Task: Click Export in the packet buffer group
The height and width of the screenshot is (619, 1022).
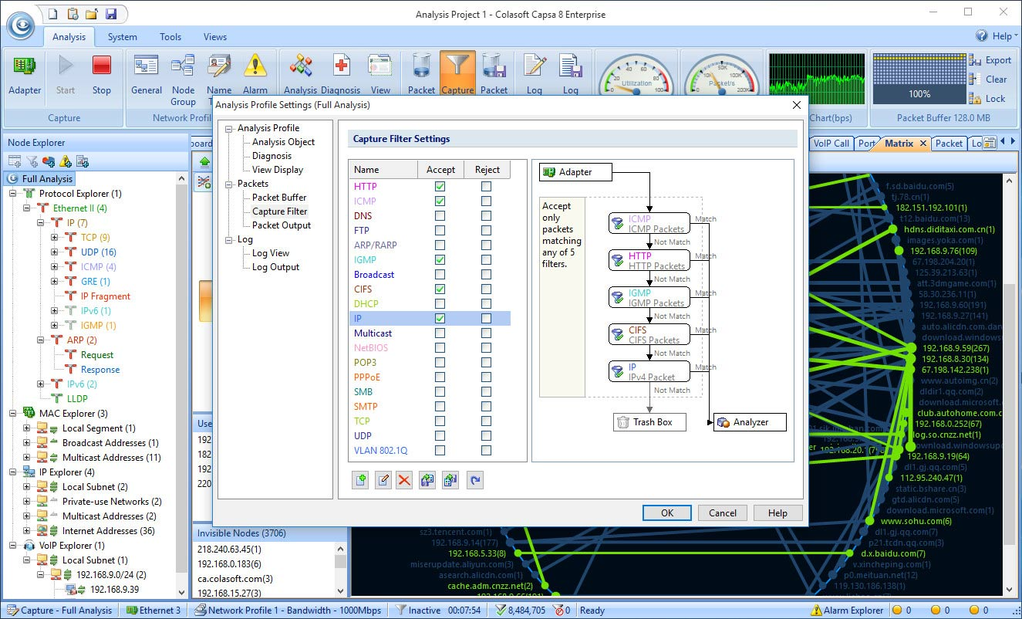Action: [991, 60]
